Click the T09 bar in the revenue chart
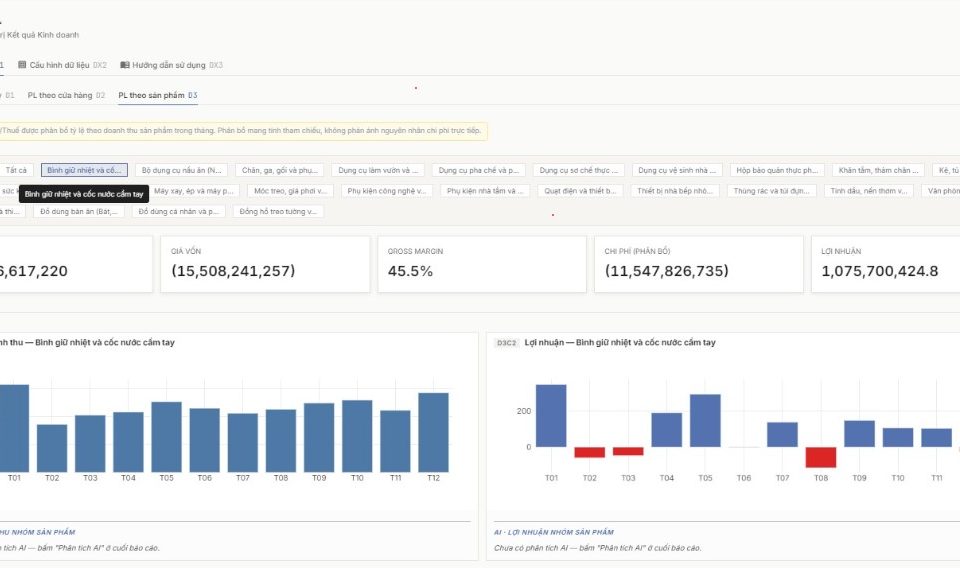Viewport: 960px width, 568px height. (x=319, y=438)
